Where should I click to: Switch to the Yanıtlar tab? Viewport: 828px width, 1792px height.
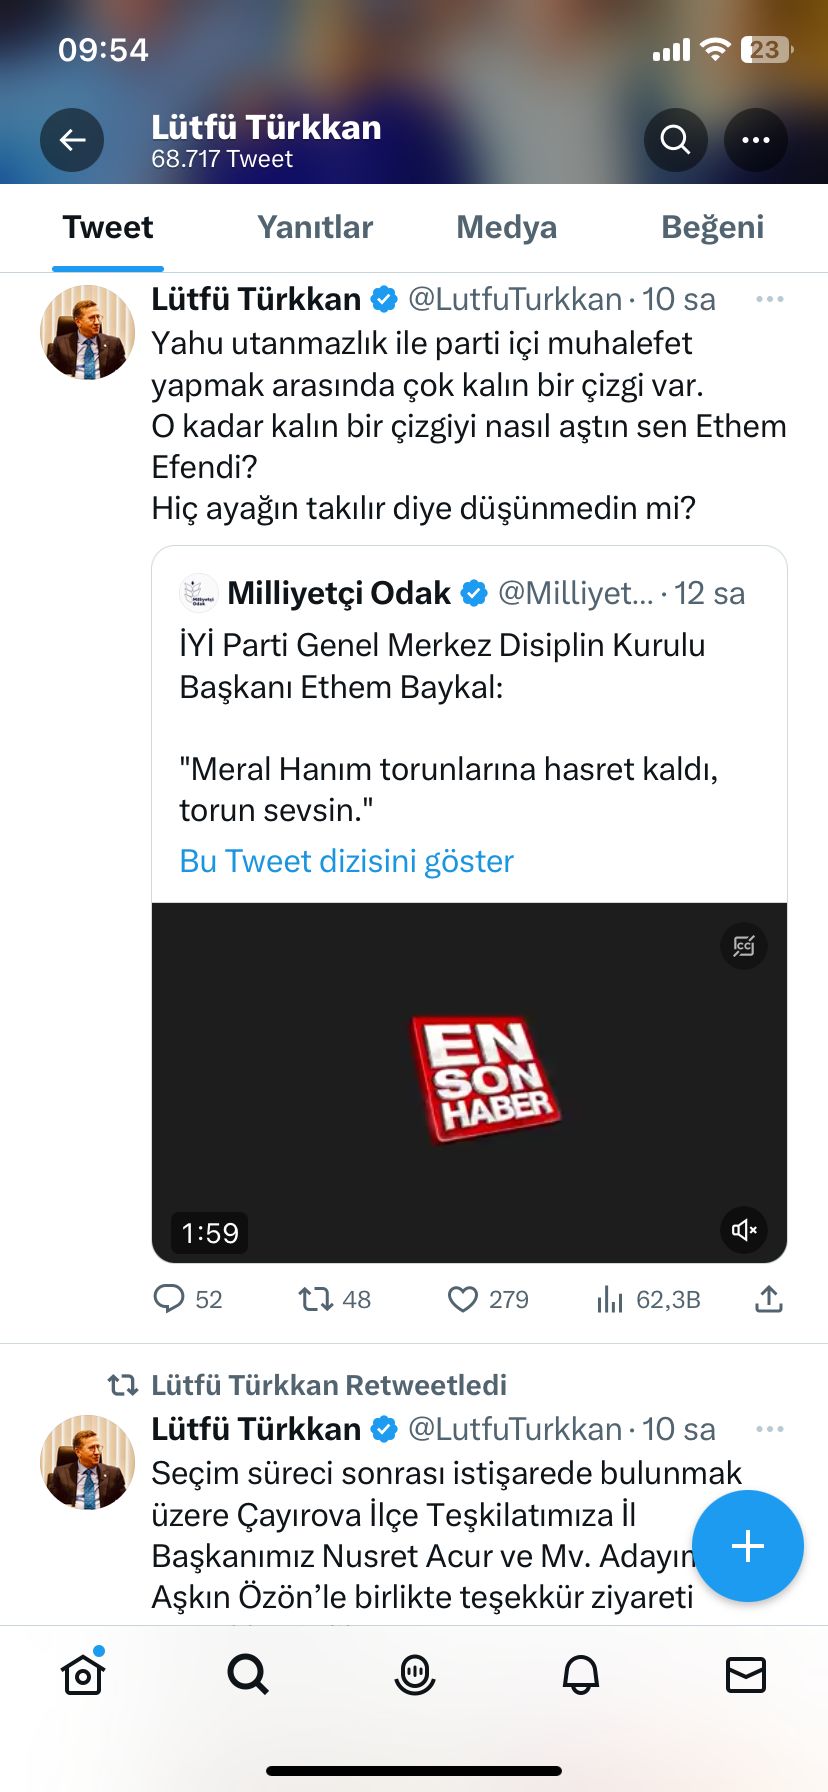(x=315, y=227)
